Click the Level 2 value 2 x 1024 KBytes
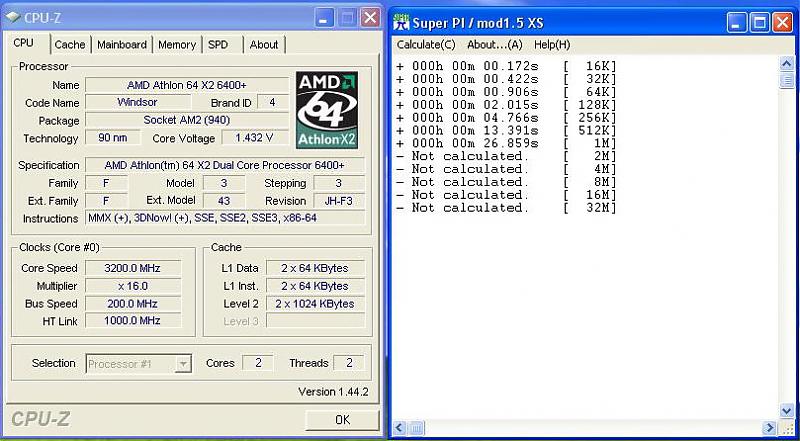The image size is (800, 441). coord(315,304)
